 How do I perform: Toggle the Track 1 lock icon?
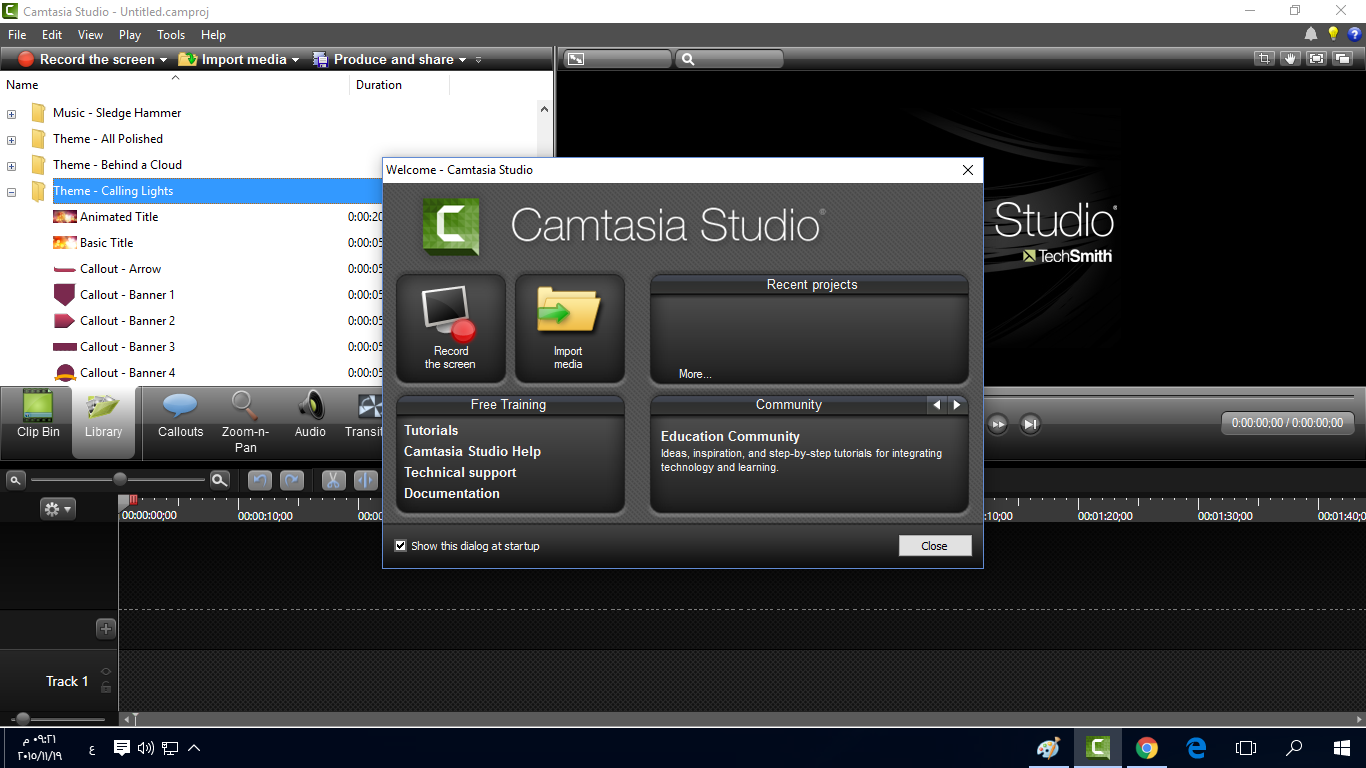(x=106, y=688)
